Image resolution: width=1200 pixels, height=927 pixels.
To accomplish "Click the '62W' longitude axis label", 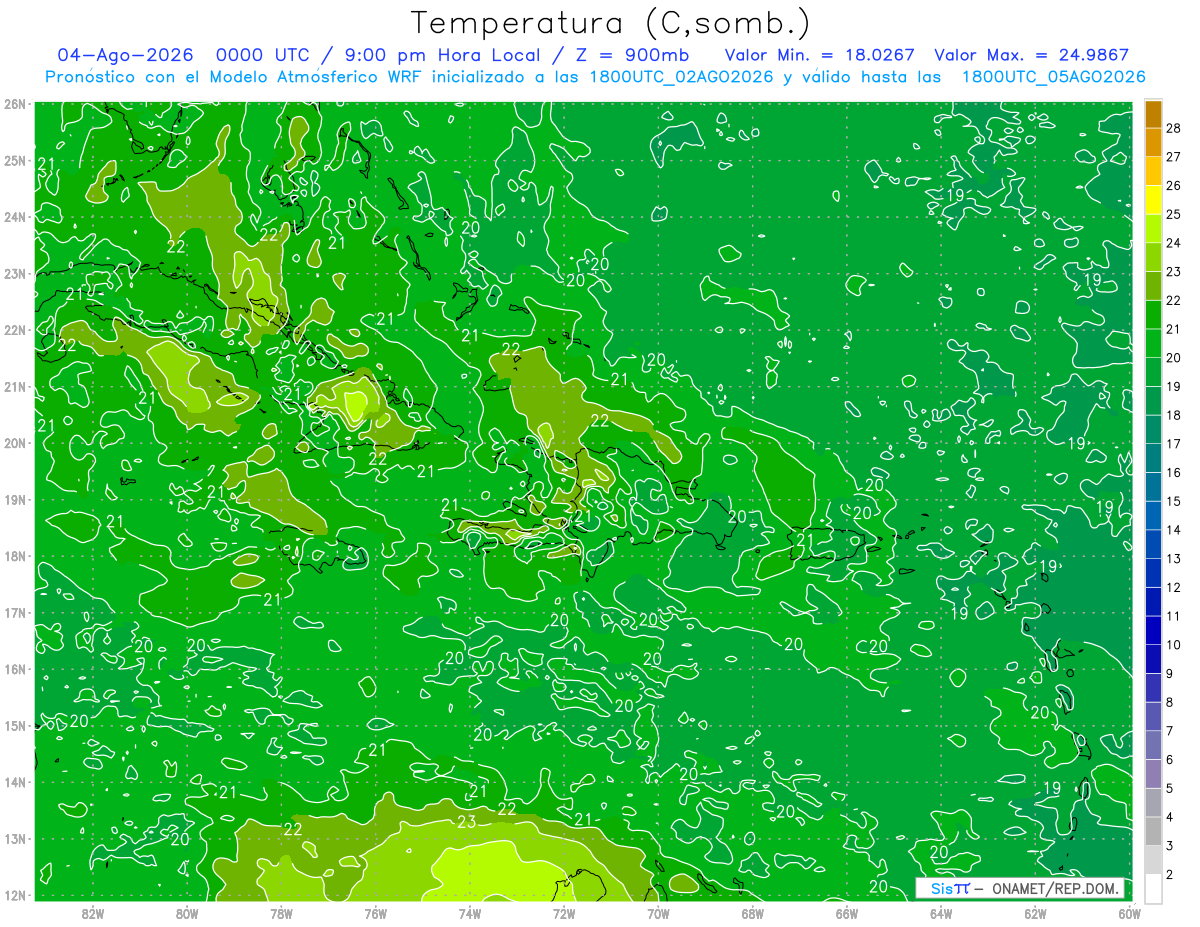I will pos(1036,914).
